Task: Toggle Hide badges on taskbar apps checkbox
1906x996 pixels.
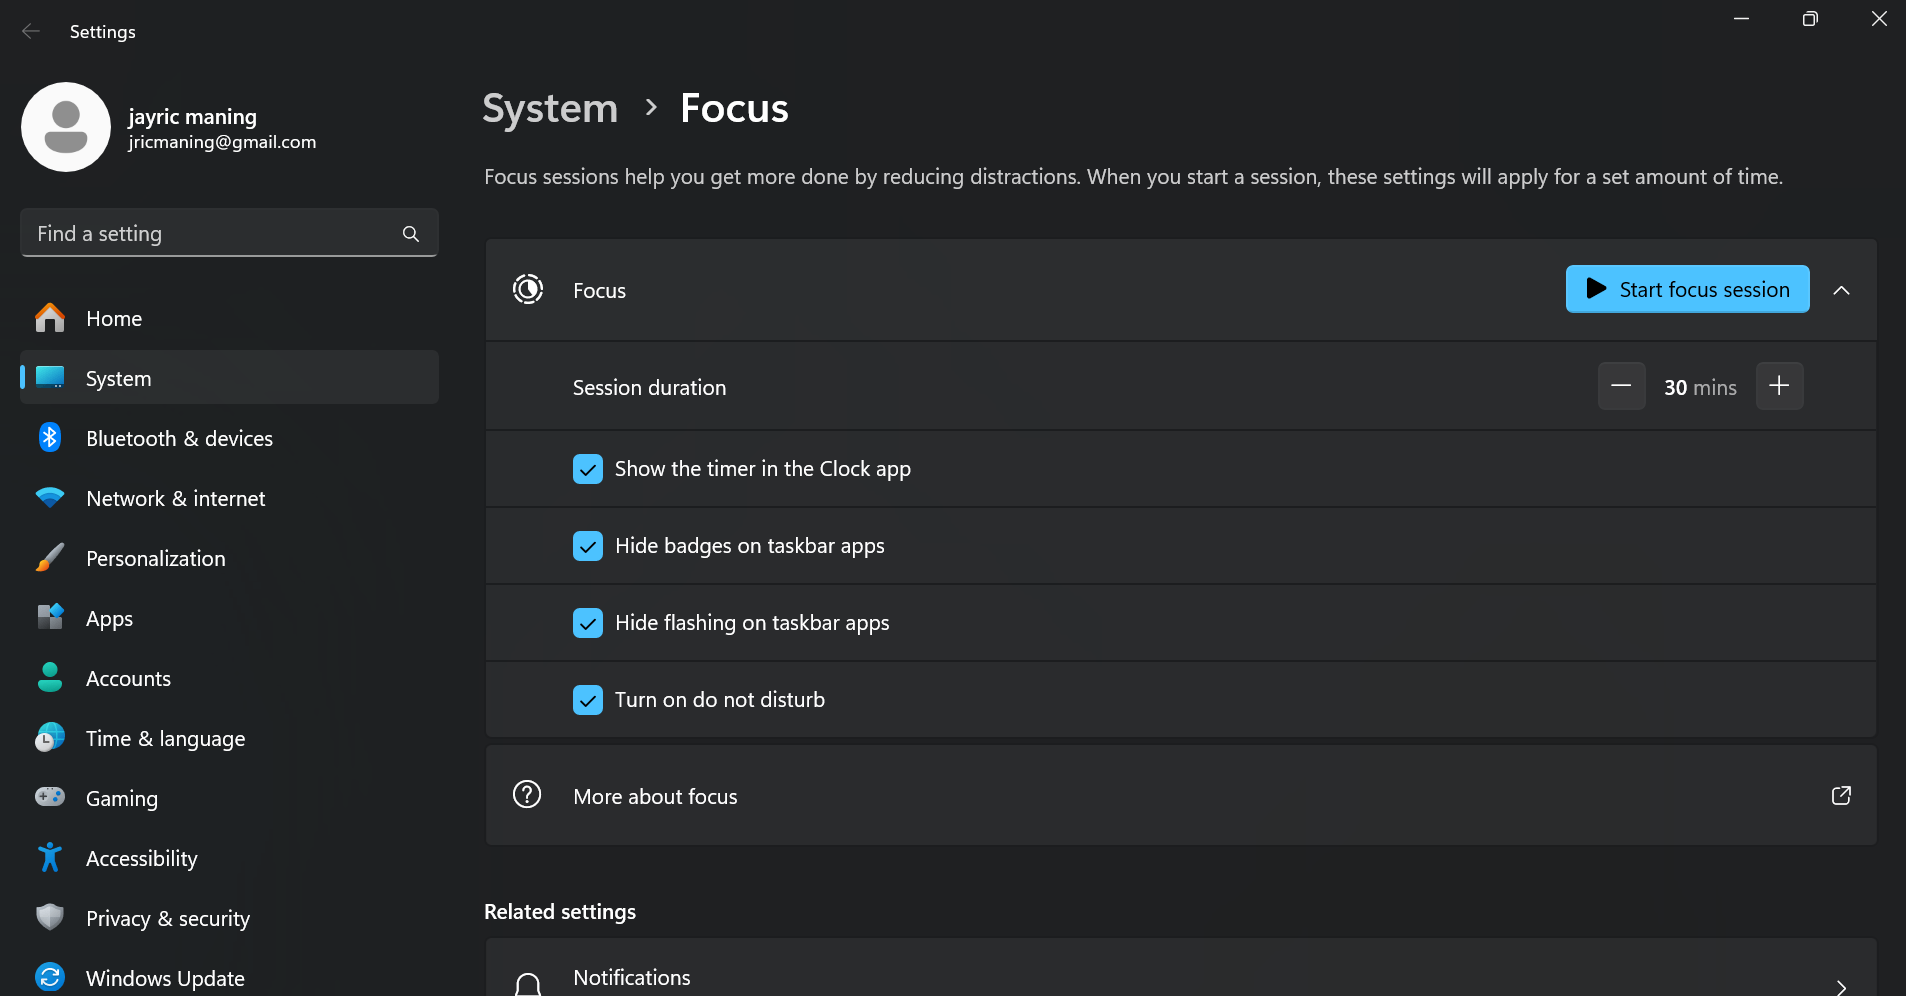Action: (x=588, y=546)
